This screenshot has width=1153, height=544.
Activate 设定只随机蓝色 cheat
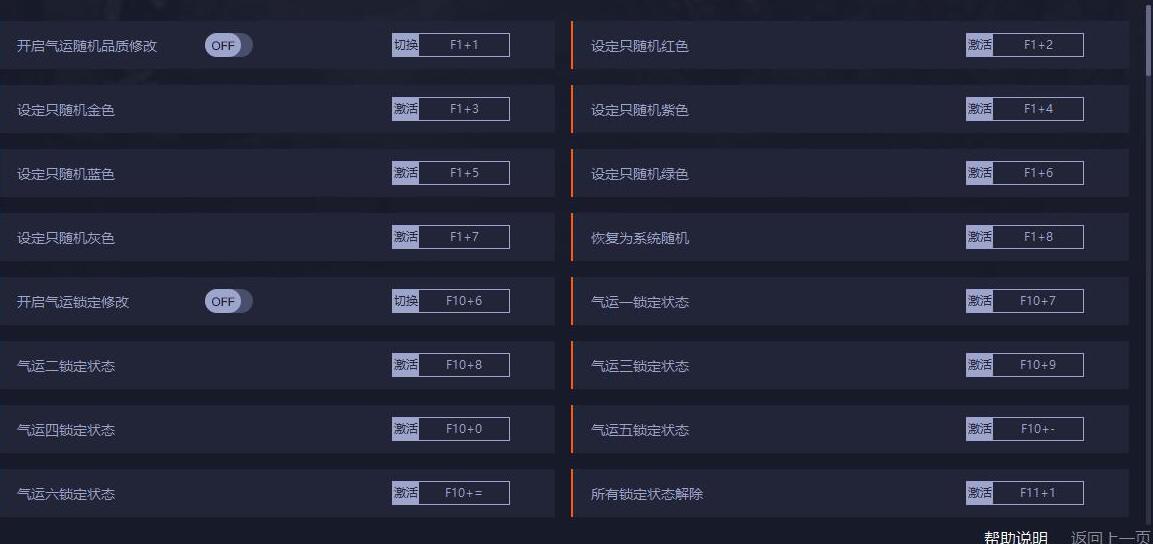pyautogui.click(x=405, y=173)
